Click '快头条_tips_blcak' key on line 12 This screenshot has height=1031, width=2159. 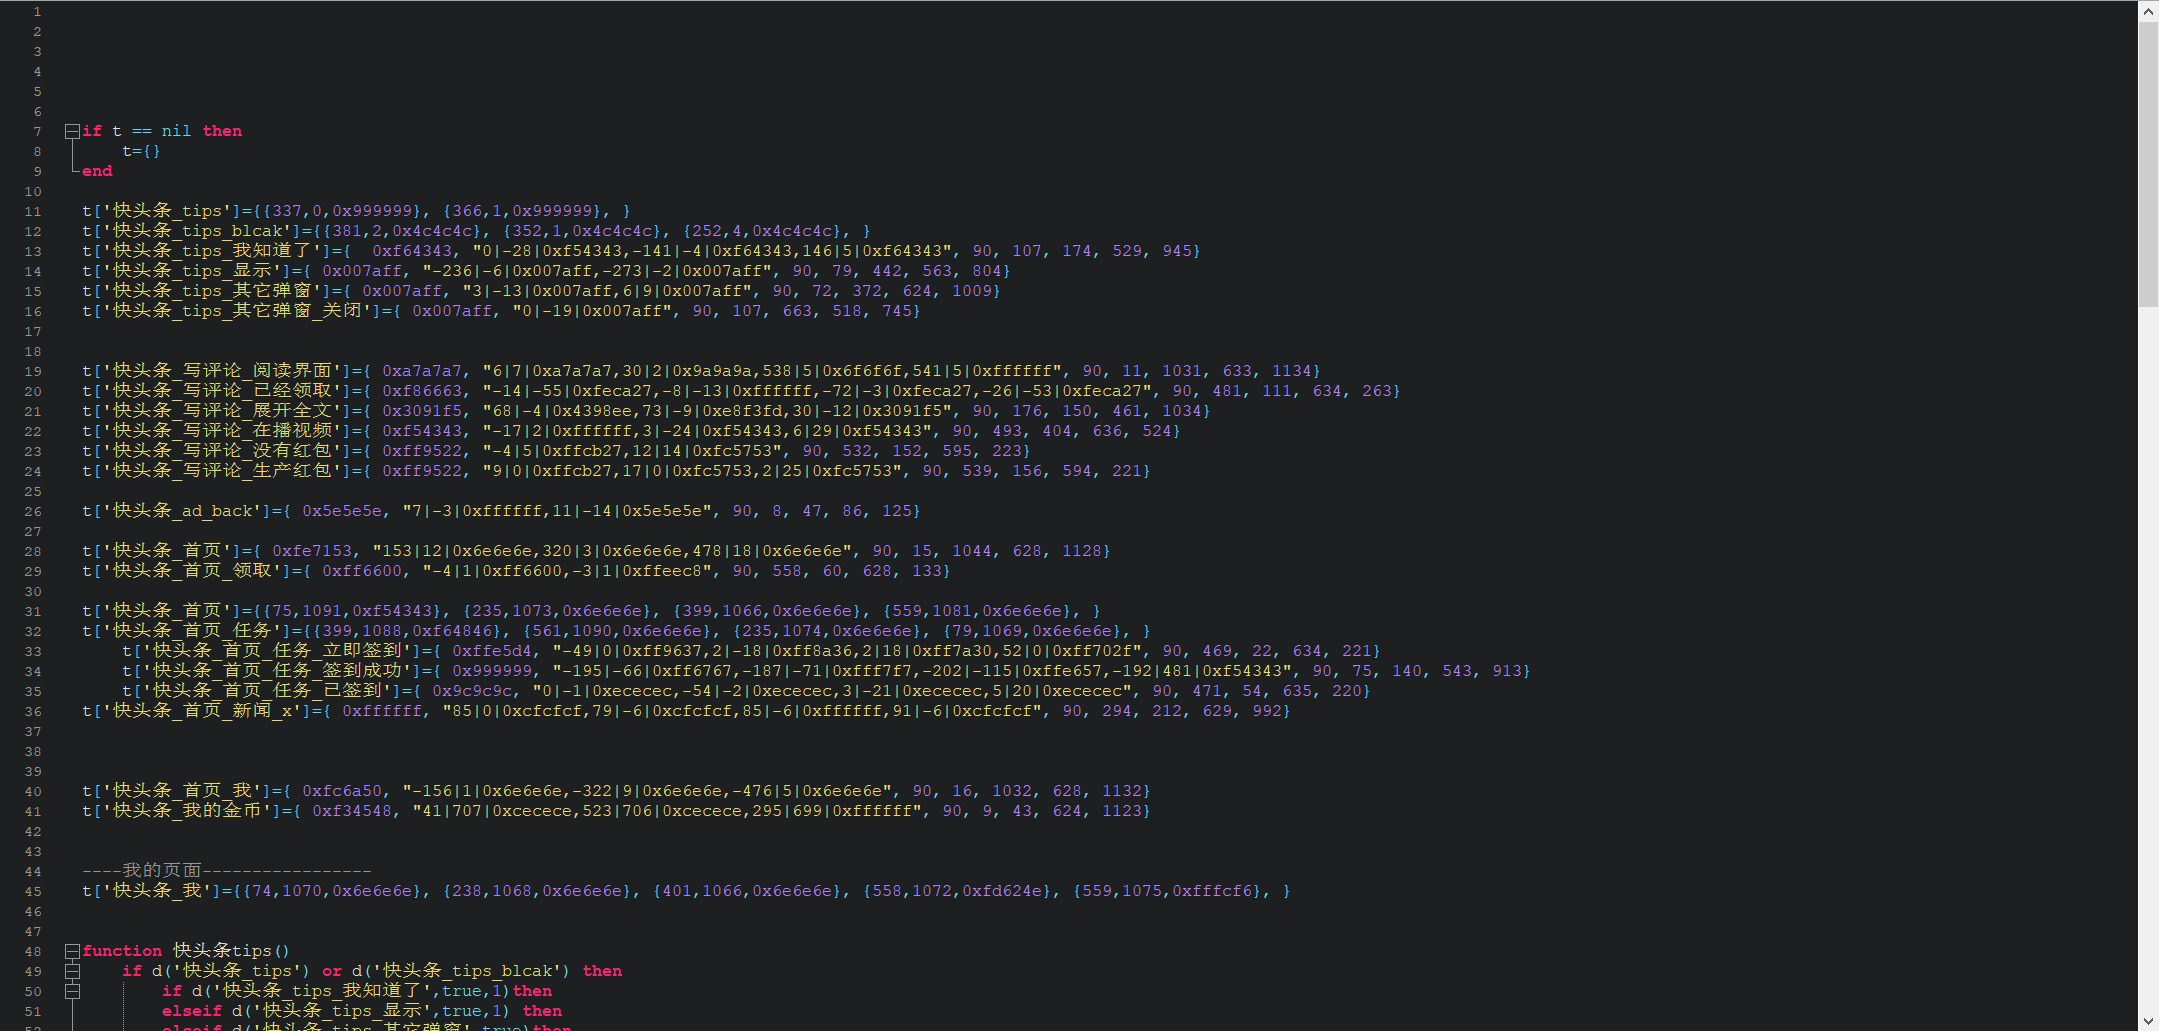tap(197, 231)
